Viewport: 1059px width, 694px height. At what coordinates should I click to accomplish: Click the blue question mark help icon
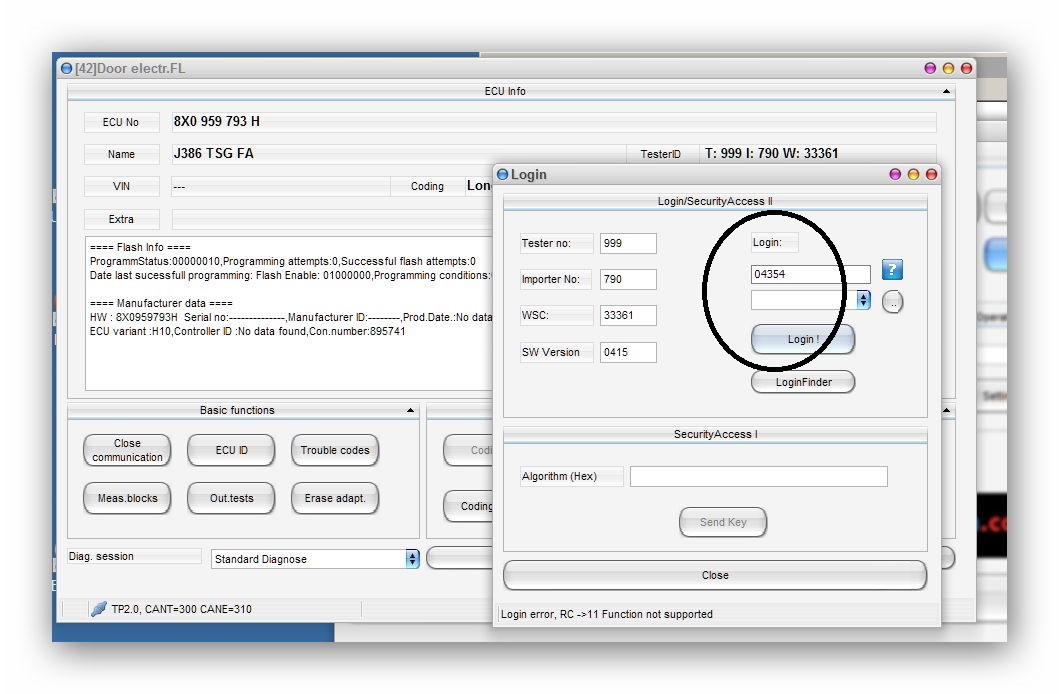(x=892, y=270)
